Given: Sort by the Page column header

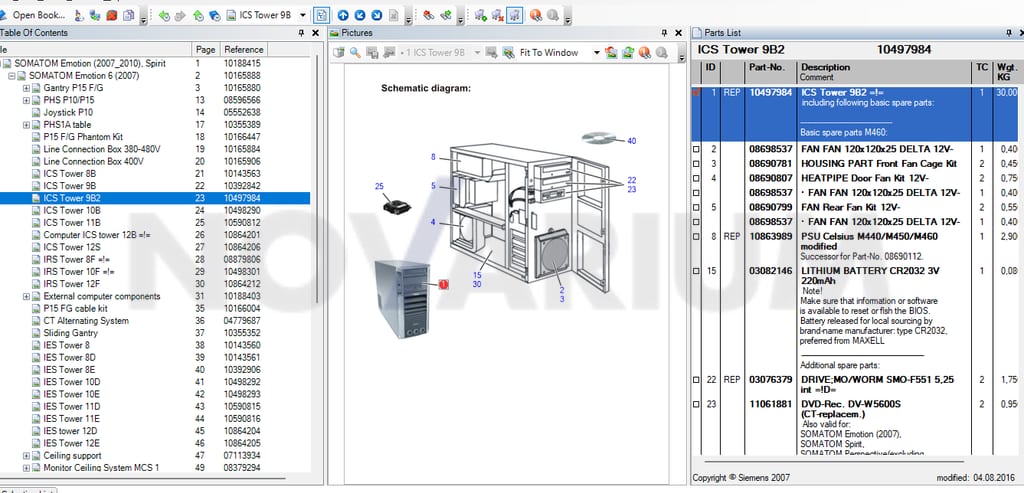Looking at the screenshot, I should click(x=205, y=50).
